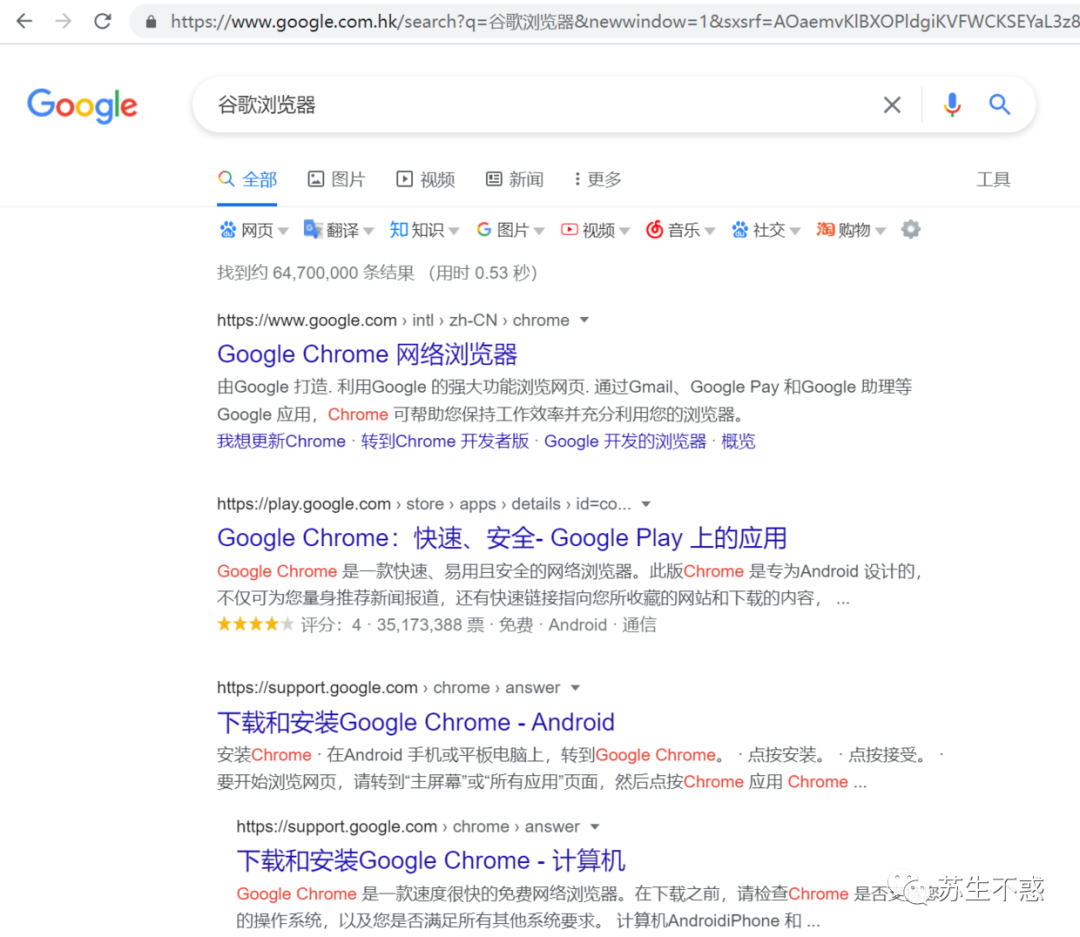This screenshot has height=937, width=1080.
Task: Click the https://www.google.com breadcrumb text
Action: pyautogui.click(x=307, y=320)
